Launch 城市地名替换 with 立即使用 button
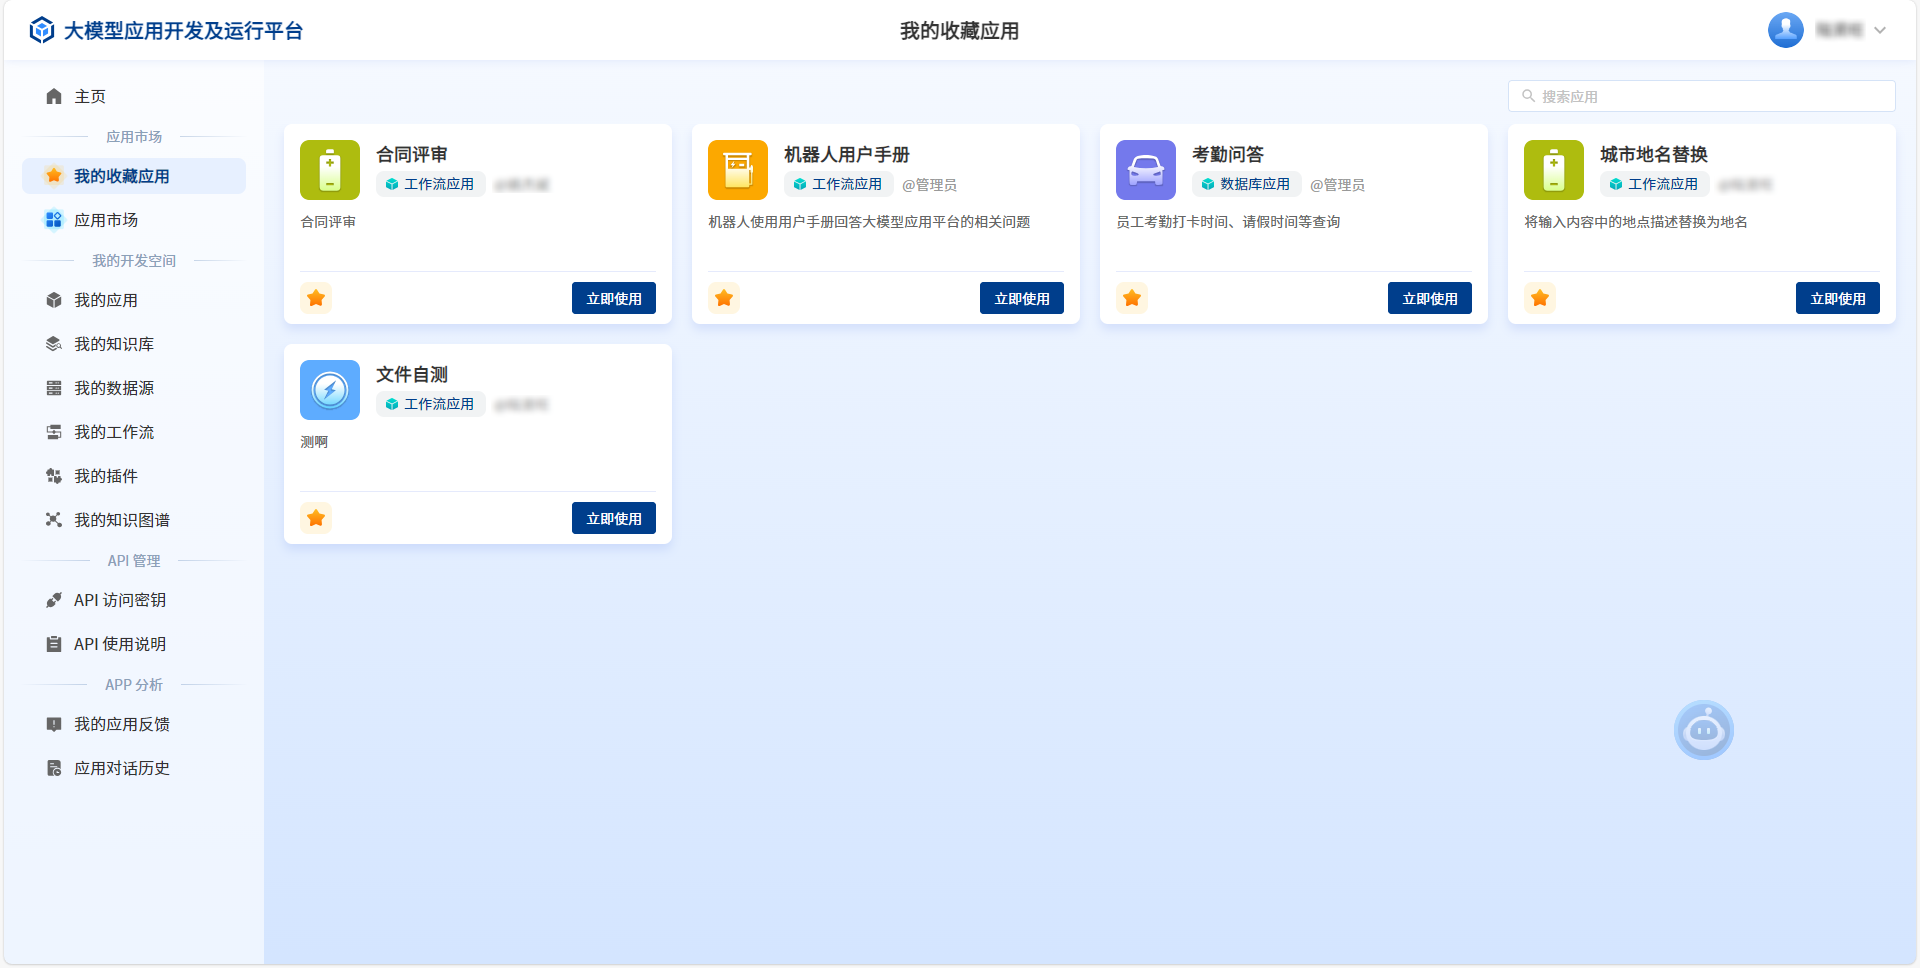This screenshot has height=968, width=1920. click(x=1837, y=298)
